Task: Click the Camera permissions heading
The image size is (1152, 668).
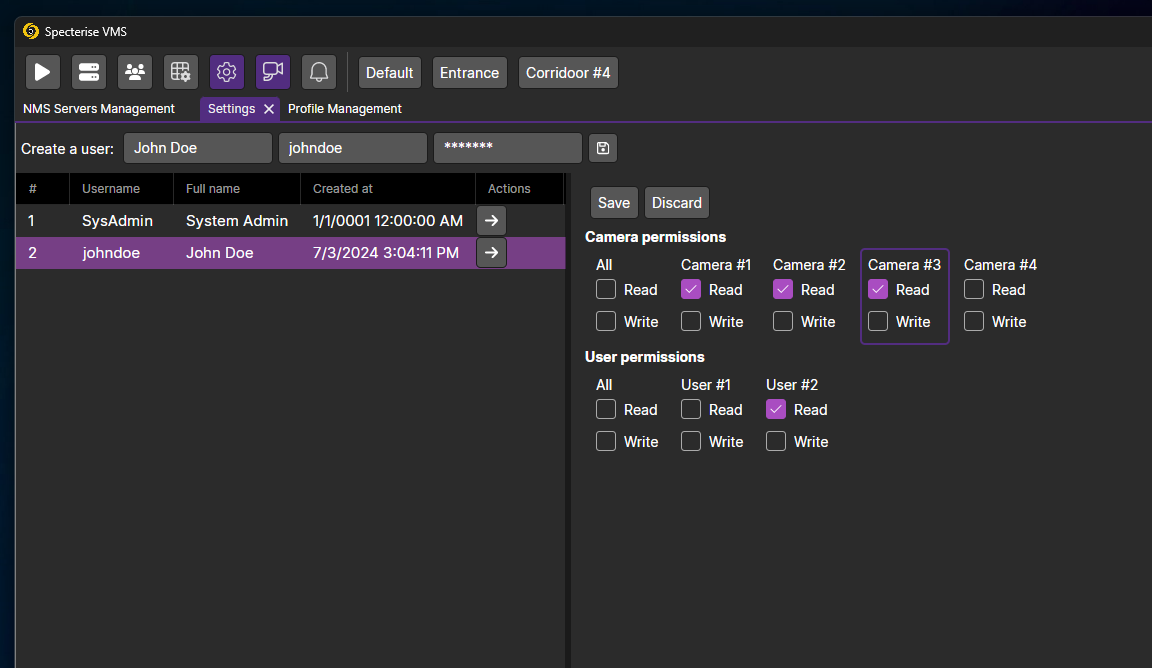Action: coord(655,237)
